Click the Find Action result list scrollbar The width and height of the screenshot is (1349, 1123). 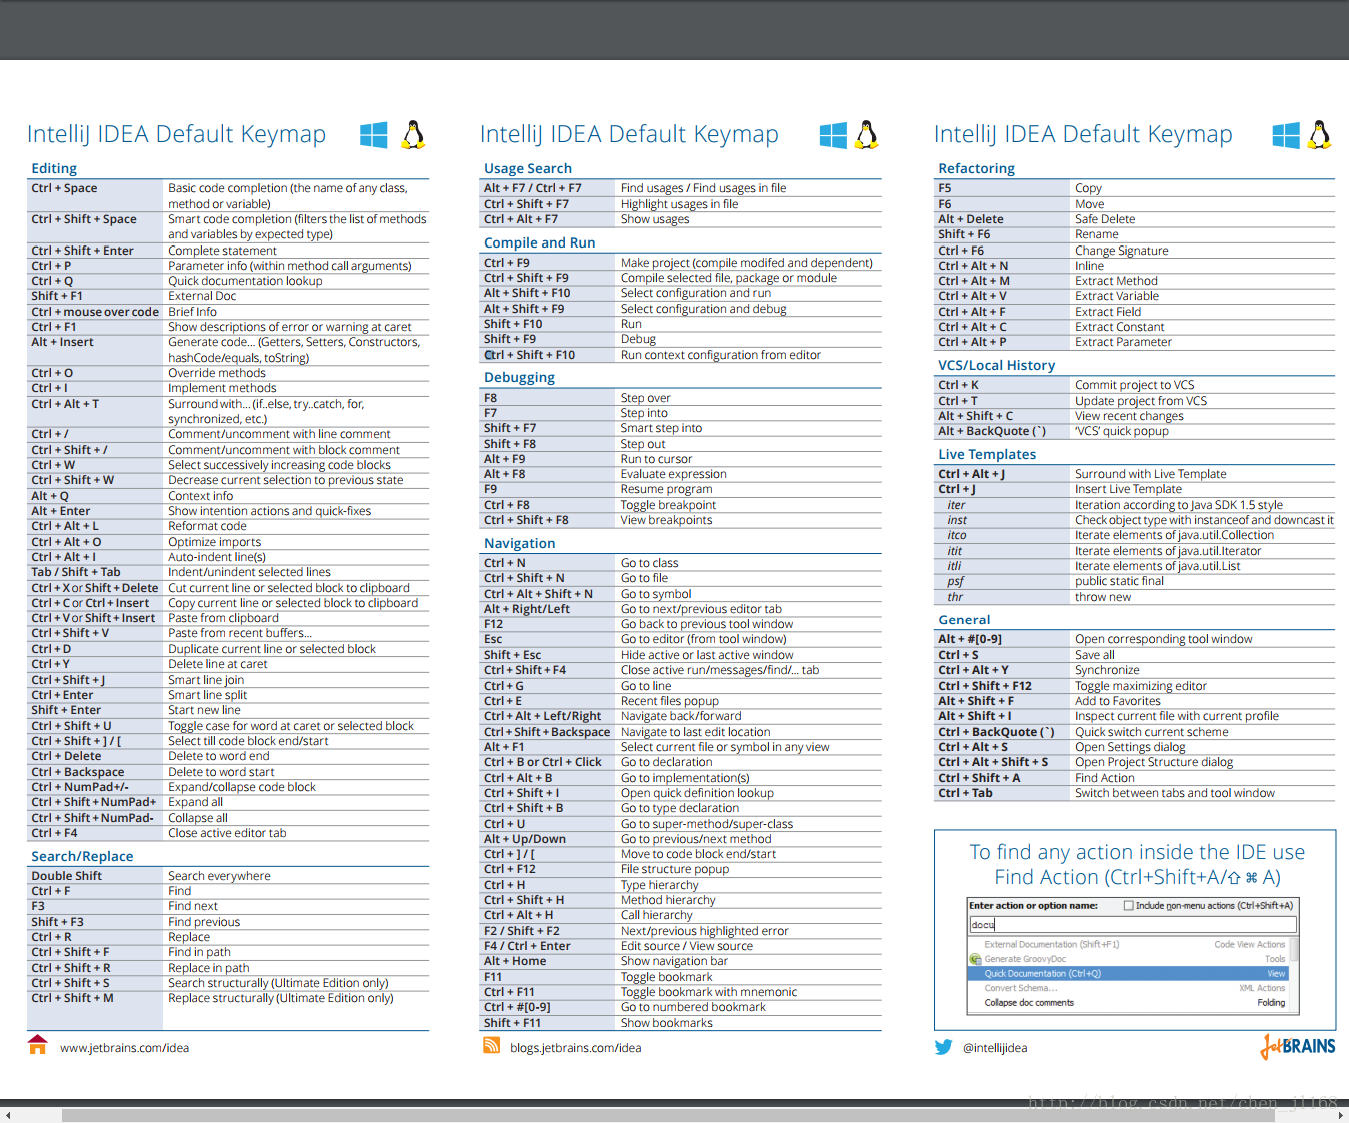click(x=1294, y=975)
